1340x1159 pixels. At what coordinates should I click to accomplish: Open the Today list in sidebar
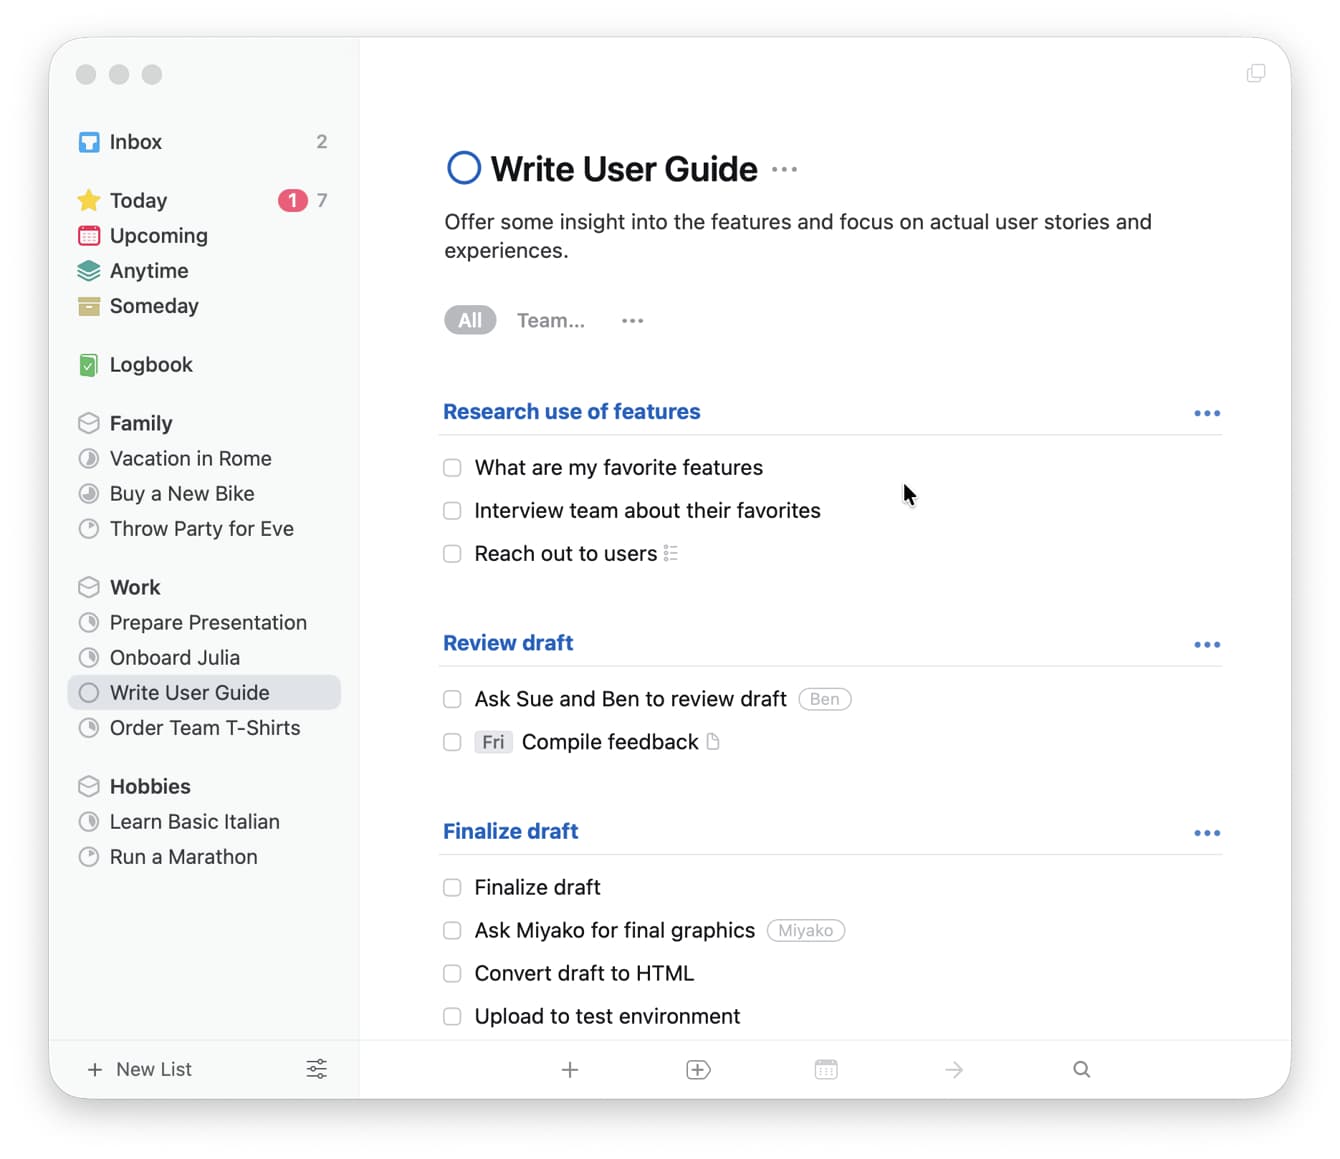tap(138, 200)
